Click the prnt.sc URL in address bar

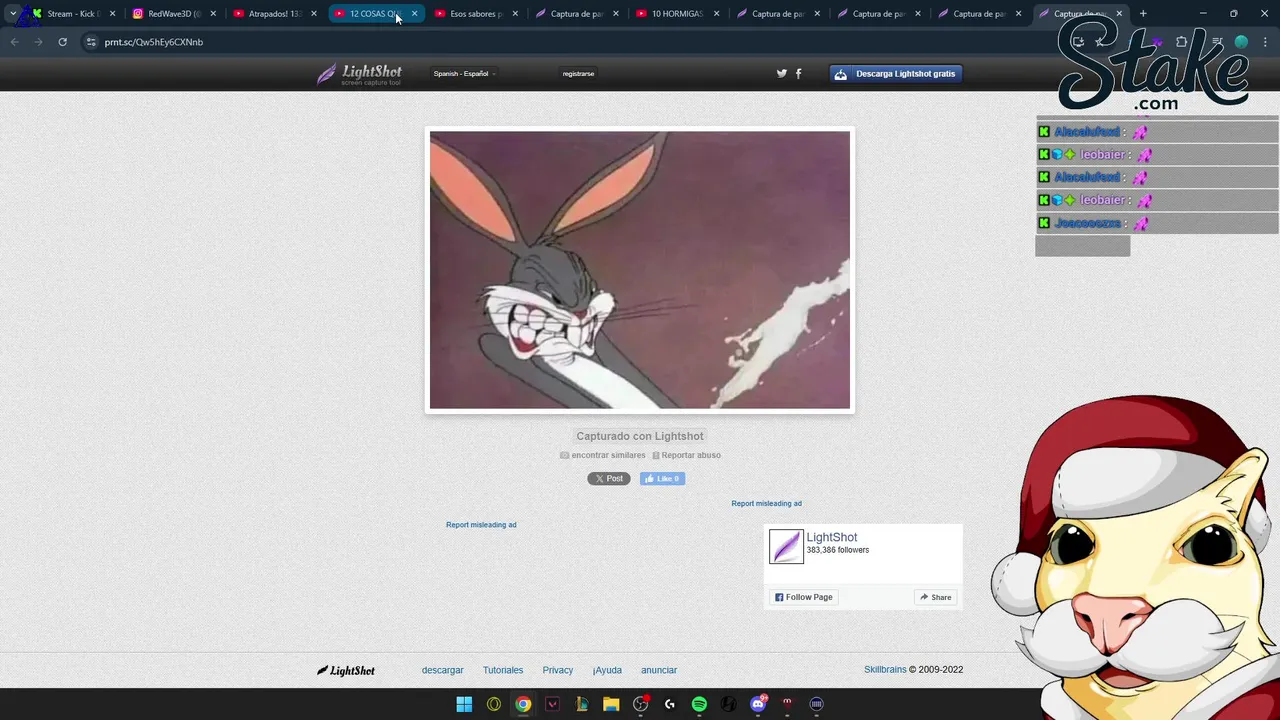click(153, 42)
